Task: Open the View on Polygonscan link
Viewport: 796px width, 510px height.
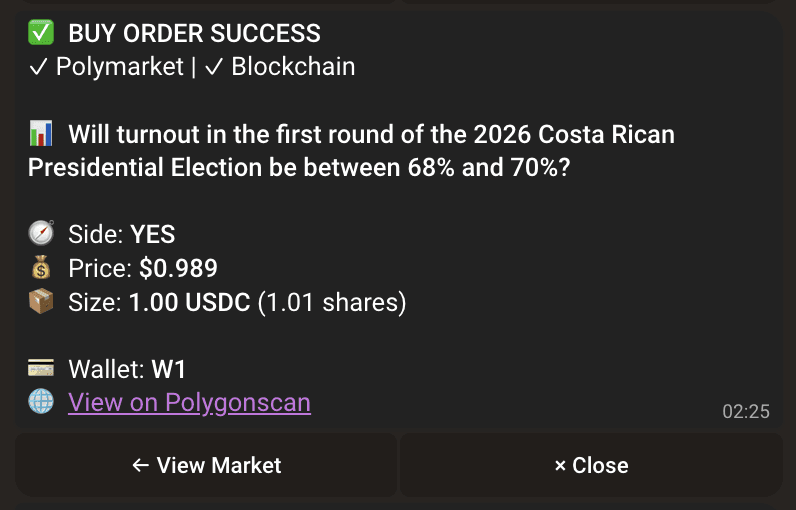Action: pyautogui.click(x=189, y=402)
